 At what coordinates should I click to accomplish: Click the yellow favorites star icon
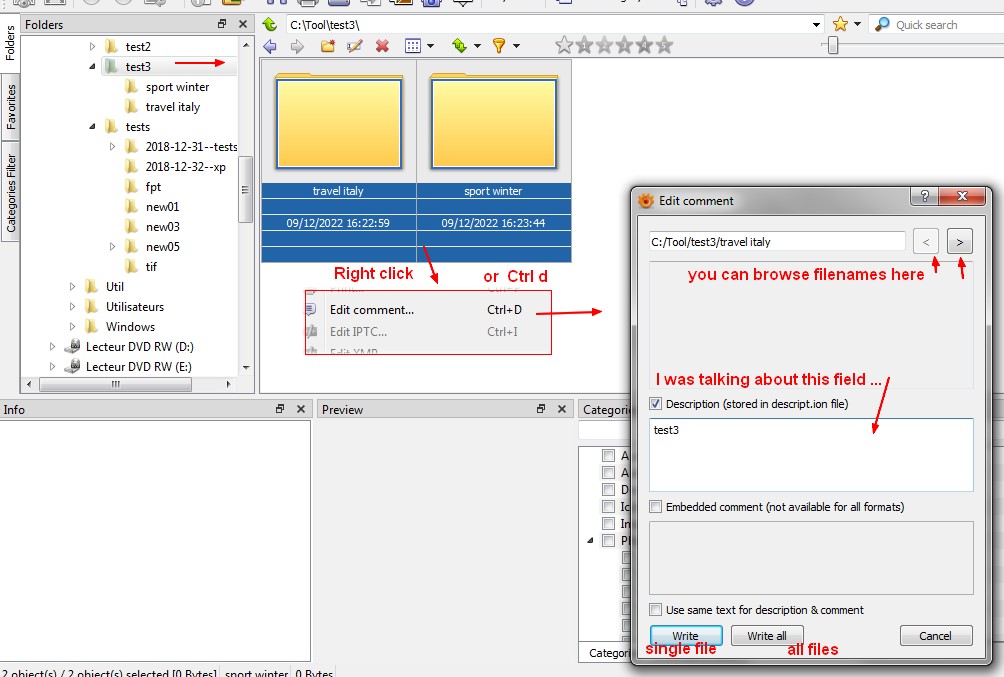840,24
